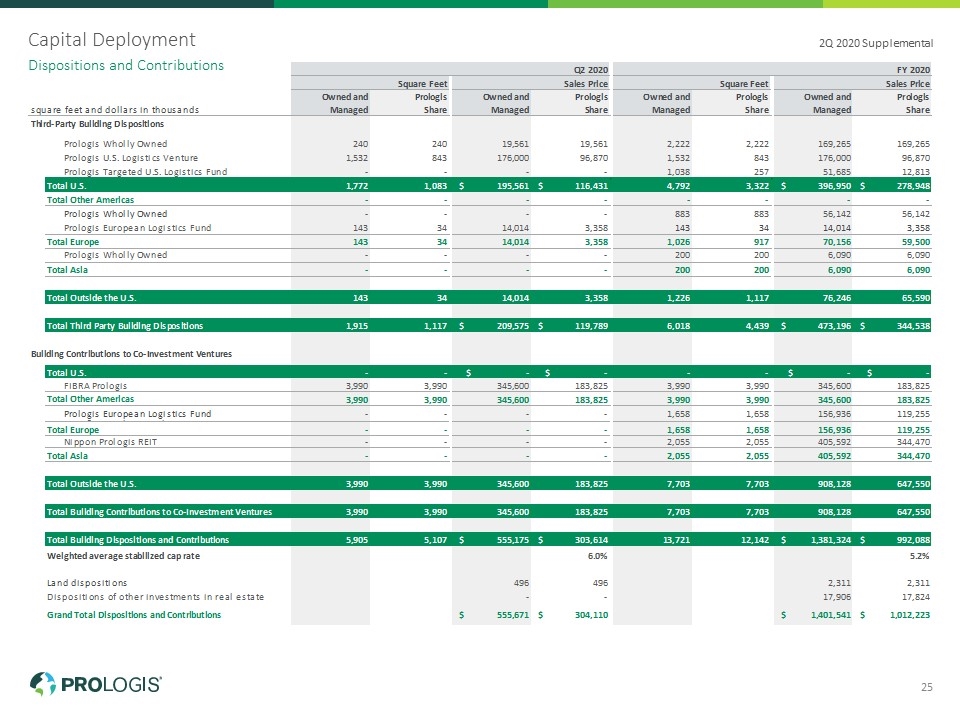
Task: Select the value 119,255 in Total Europe contributions row
Action: point(913,430)
